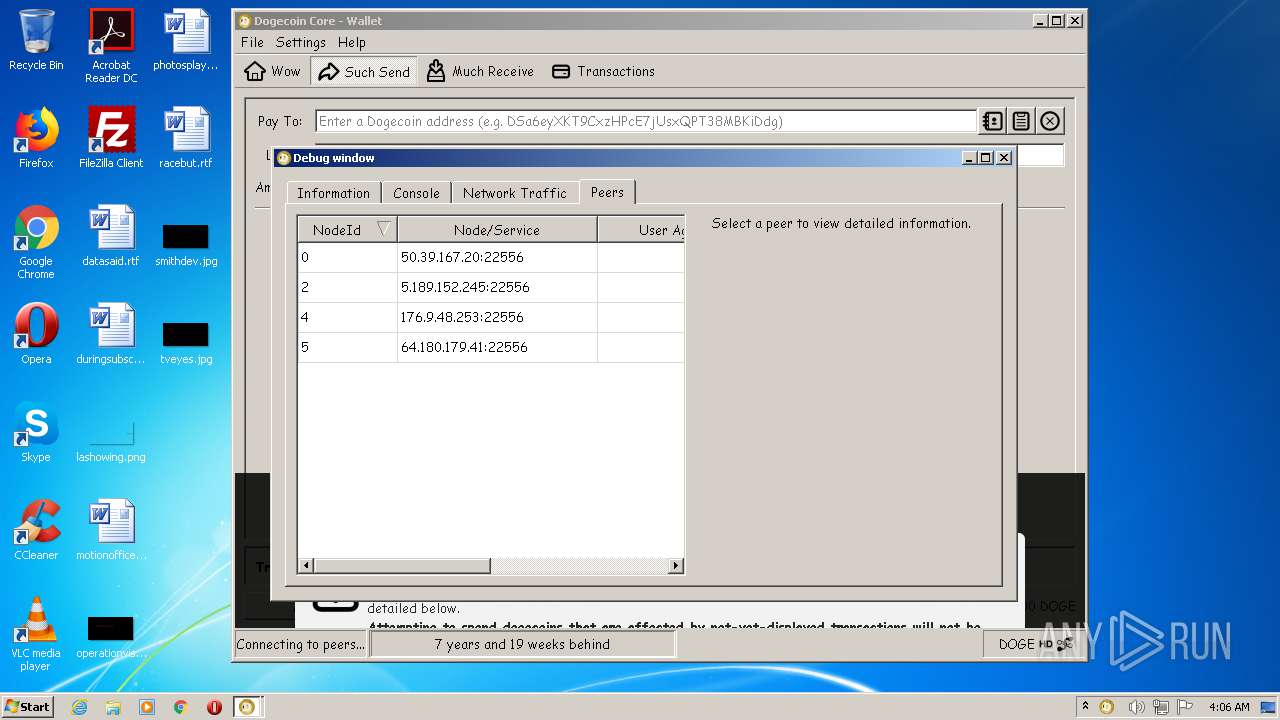
Task: Open the File menu
Action: 252,42
